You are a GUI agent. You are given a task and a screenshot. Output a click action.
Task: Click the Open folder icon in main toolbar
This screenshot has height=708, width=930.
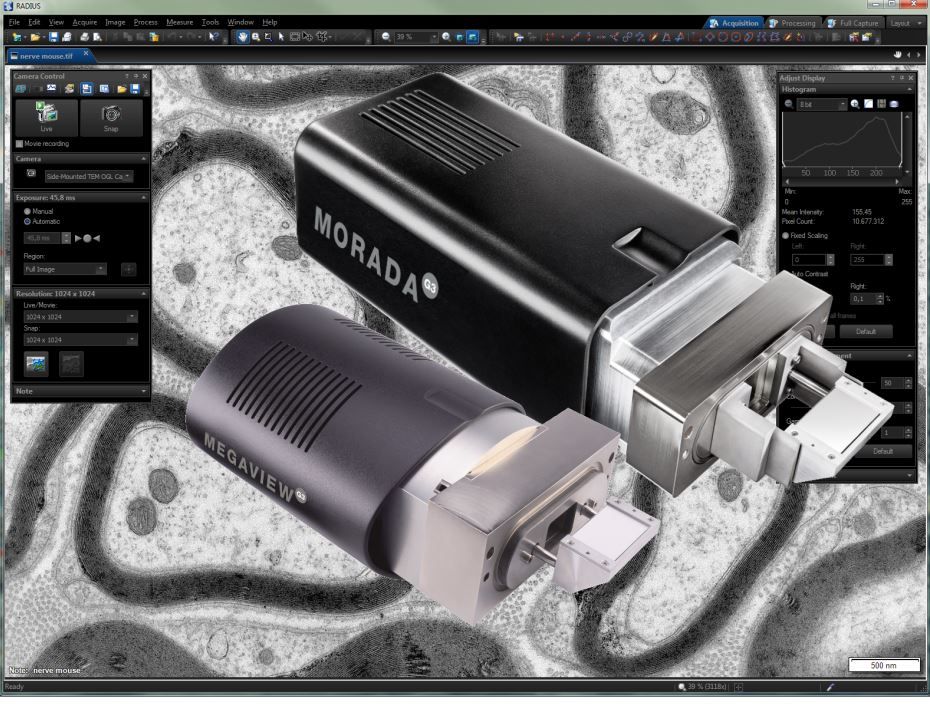[36, 37]
